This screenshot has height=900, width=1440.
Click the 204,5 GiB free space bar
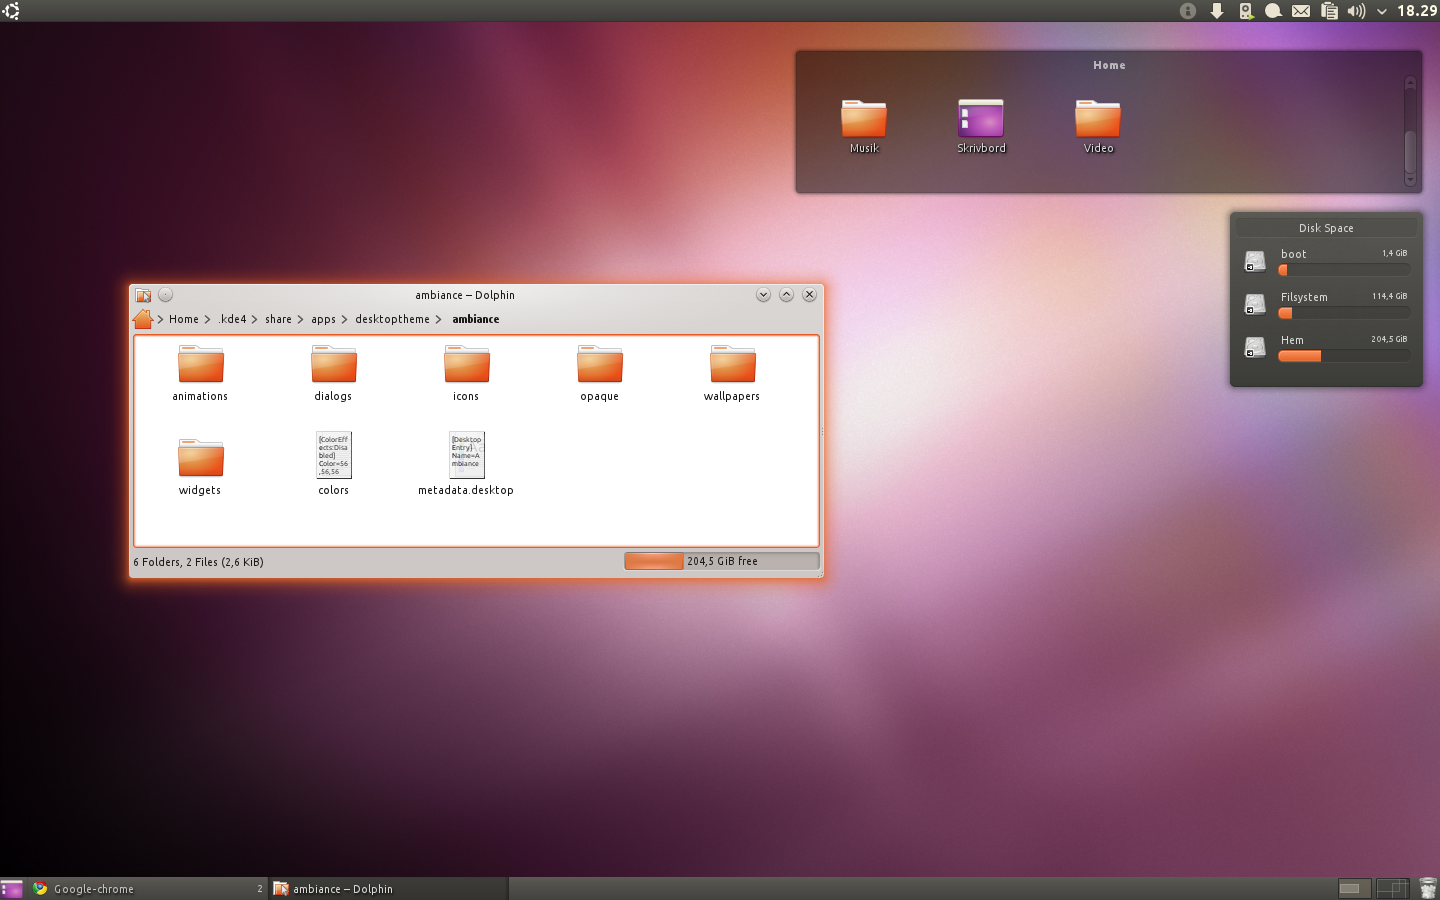point(722,561)
